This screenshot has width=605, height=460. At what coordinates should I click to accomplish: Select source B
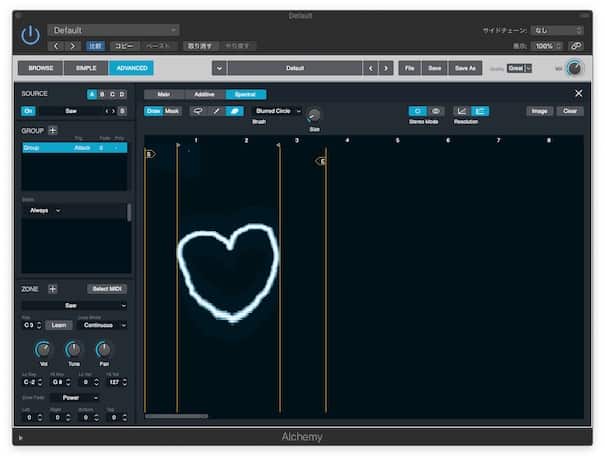coord(102,93)
